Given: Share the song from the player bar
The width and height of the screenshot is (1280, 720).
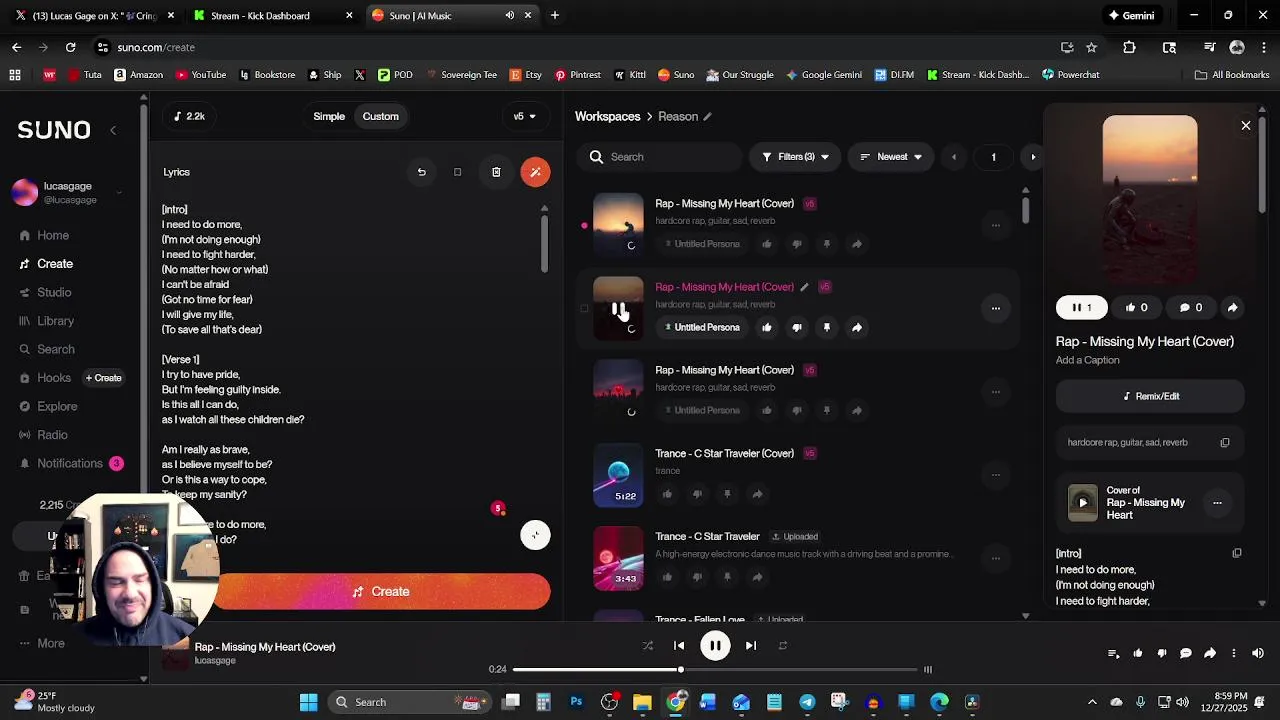Looking at the screenshot, I should pos(1209,653).
